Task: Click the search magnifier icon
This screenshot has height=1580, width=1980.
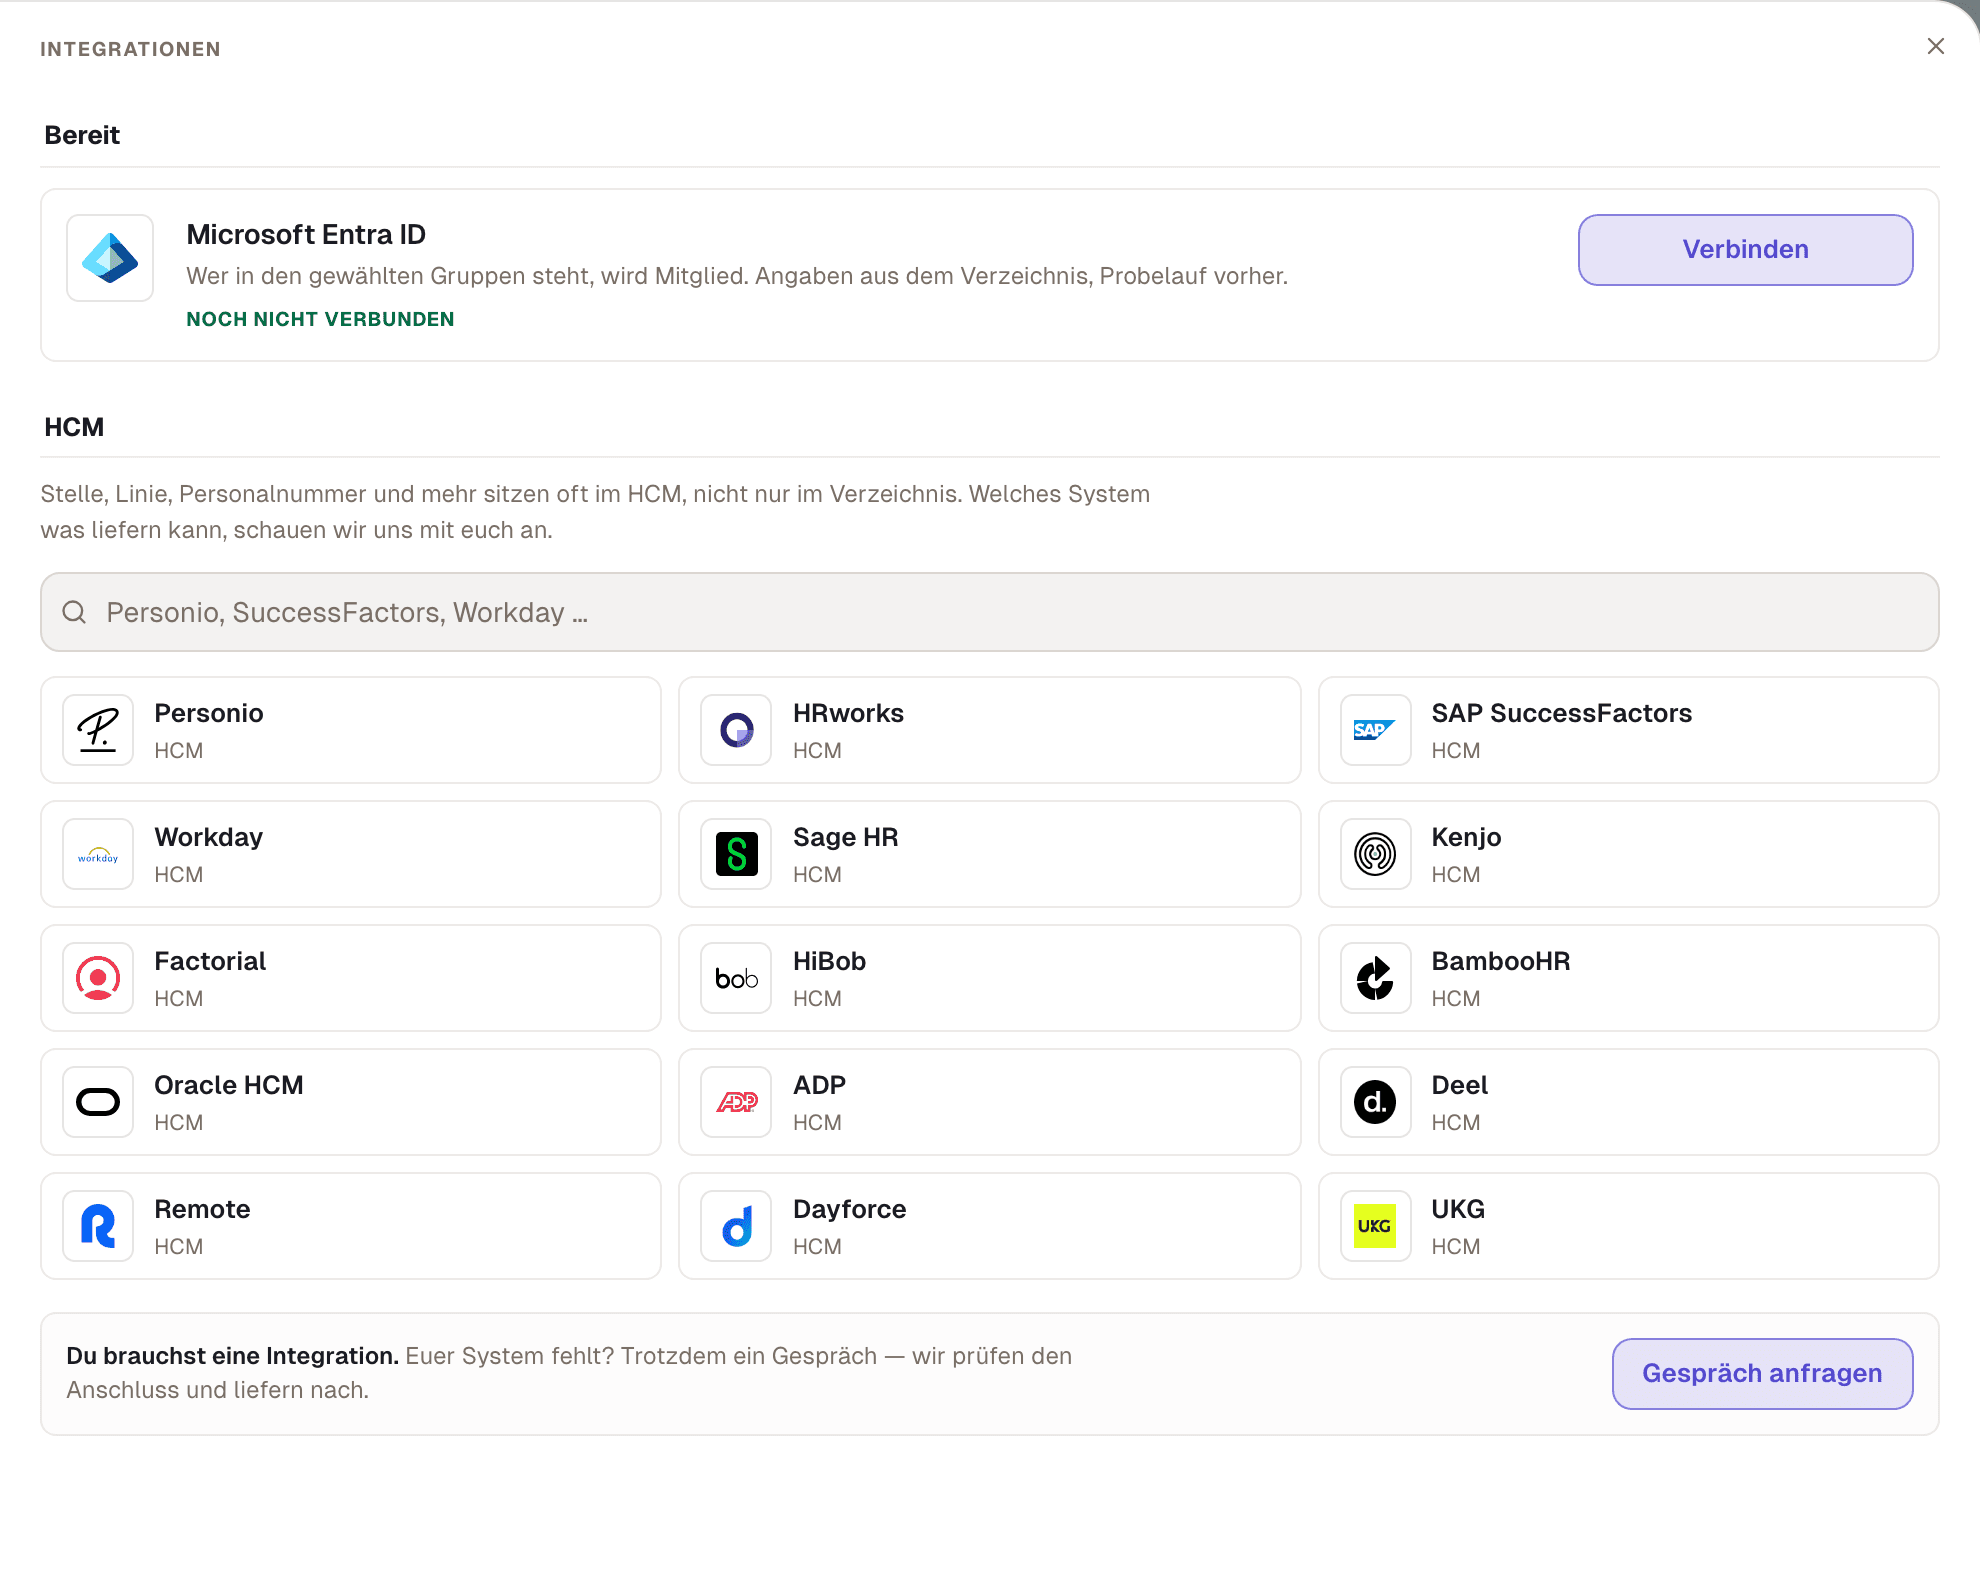Action: [75, 612]
